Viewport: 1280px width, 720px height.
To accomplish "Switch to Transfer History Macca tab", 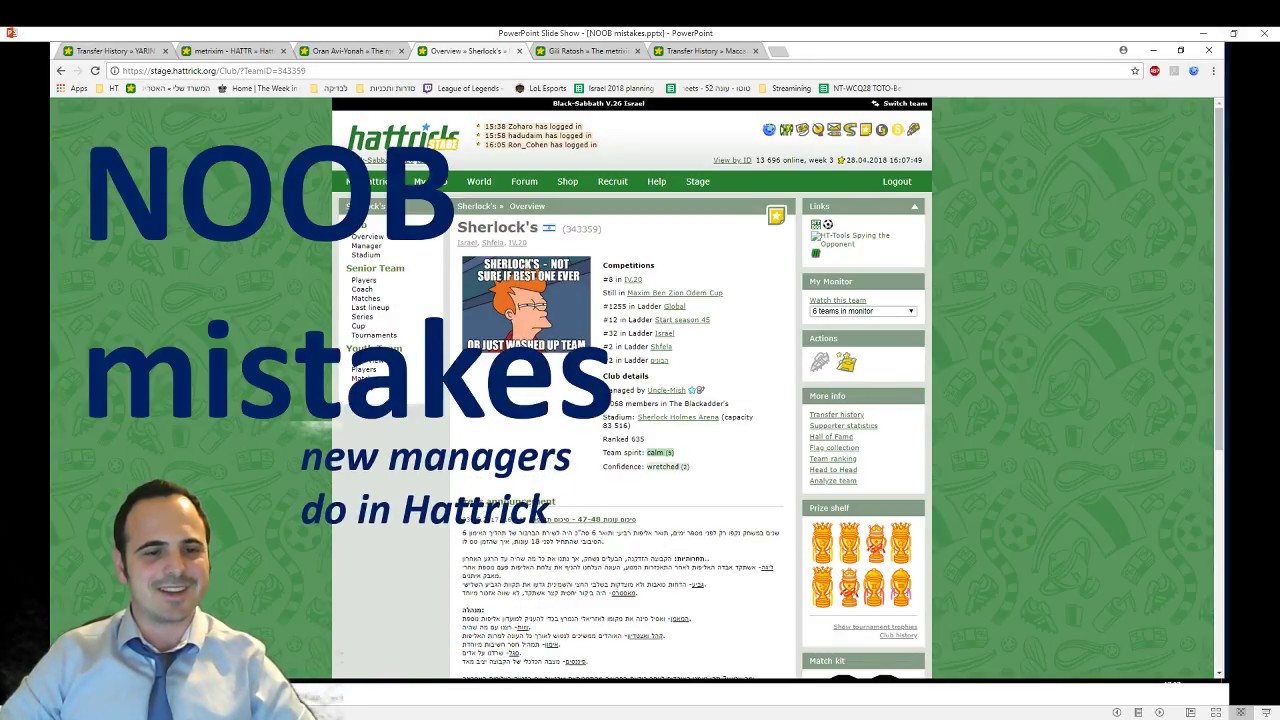I will [705, 51].
